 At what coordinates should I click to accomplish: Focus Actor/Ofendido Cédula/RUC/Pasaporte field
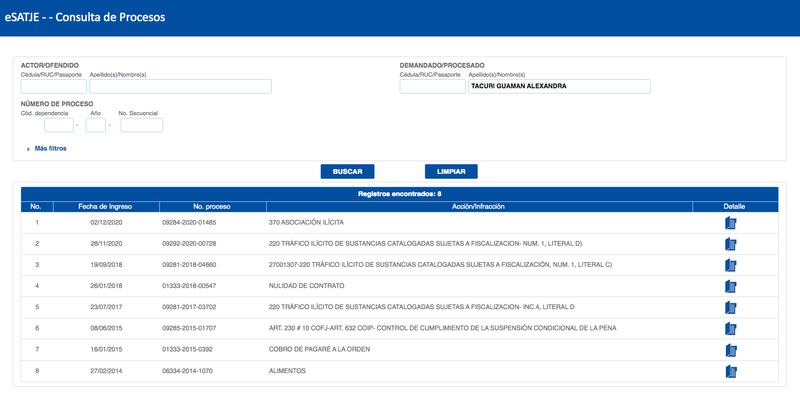(x=54, y=86)
